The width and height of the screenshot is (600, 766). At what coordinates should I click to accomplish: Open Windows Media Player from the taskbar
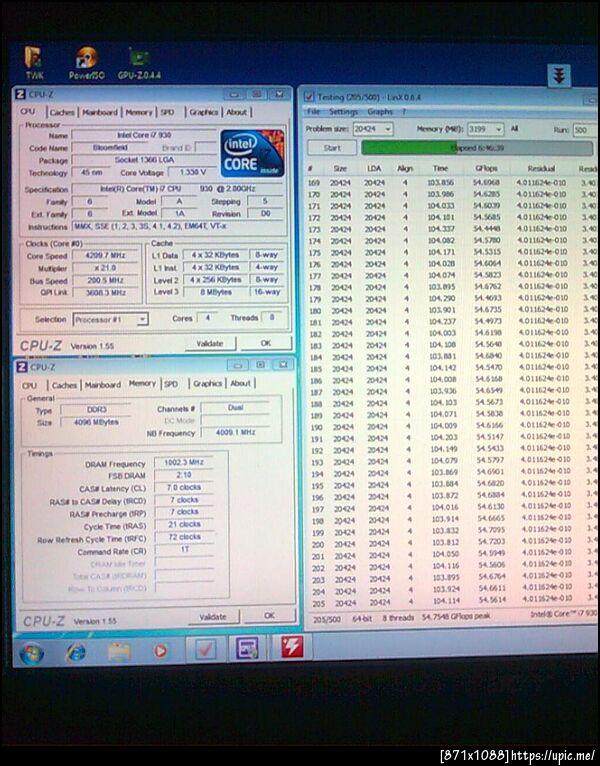tap(161, 651)
